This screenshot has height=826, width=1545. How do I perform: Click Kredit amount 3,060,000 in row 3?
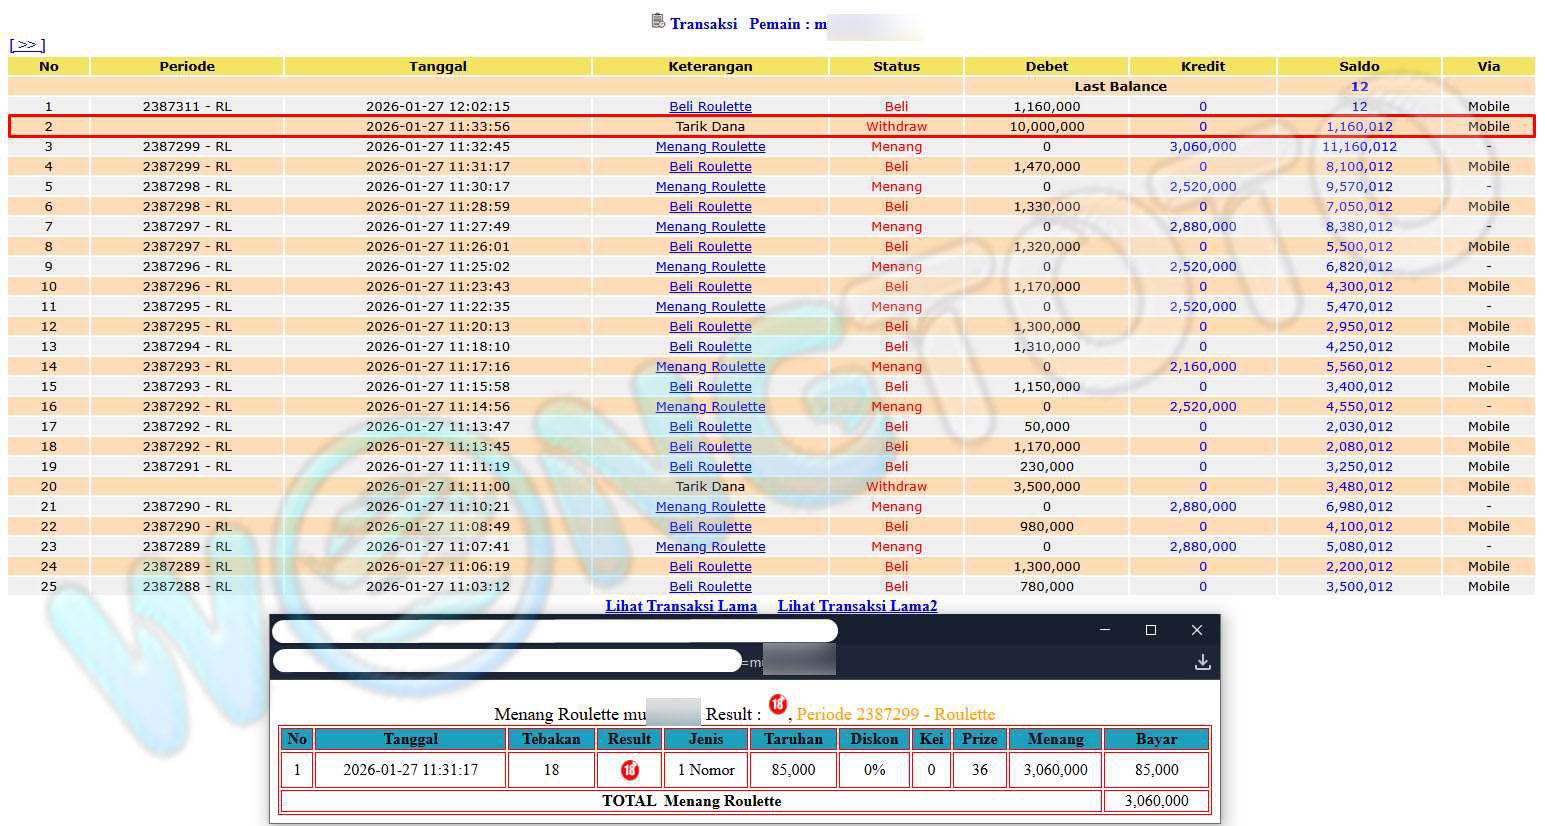1202,147
